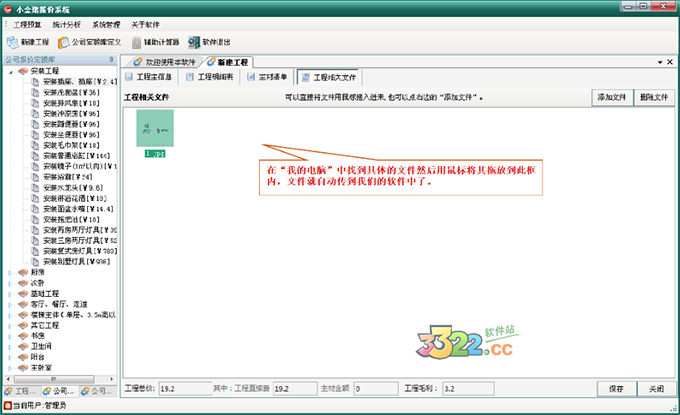Click the 主材金额 input field

(x=376, y=389)
